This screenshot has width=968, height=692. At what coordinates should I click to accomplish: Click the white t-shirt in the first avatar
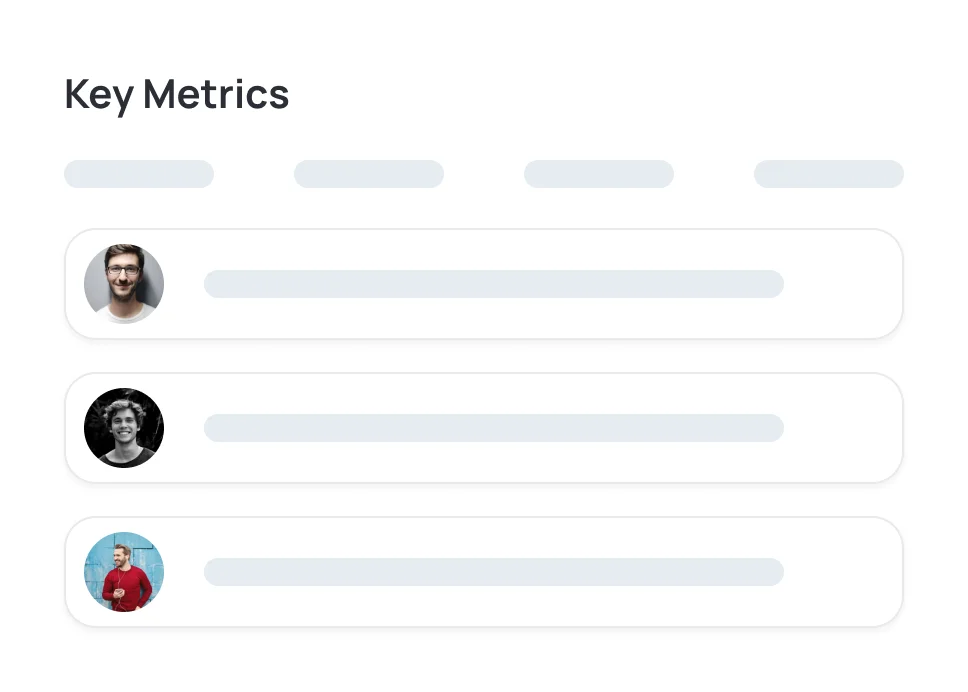coord(126,313)
